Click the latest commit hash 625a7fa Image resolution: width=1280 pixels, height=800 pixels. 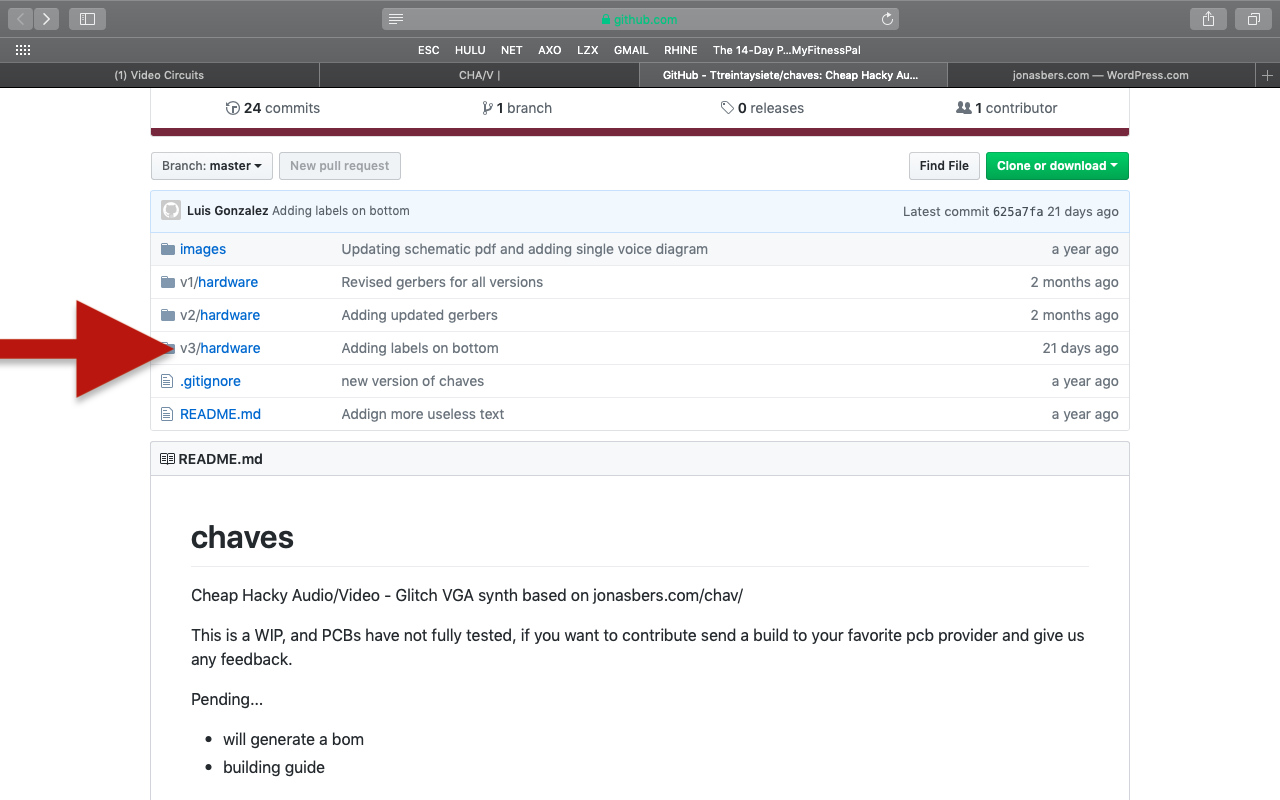tap(1017, 211)
